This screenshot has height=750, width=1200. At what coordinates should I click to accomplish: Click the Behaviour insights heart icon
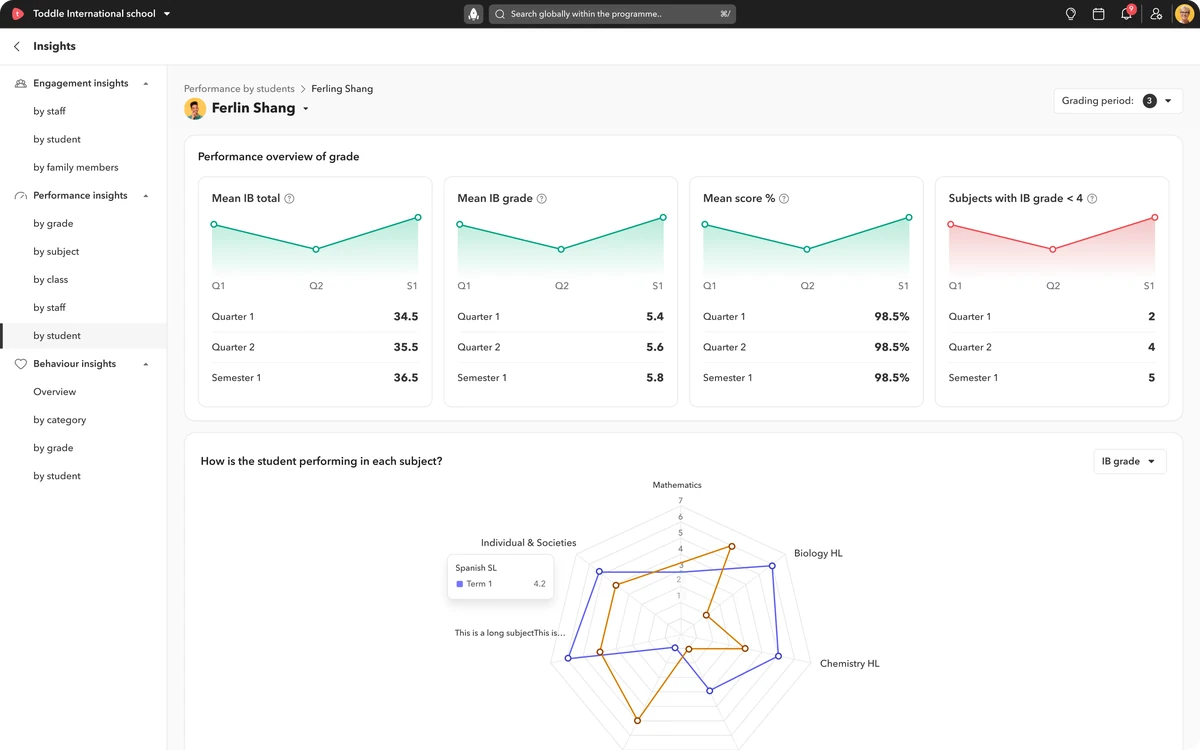(x=20, y=364)
